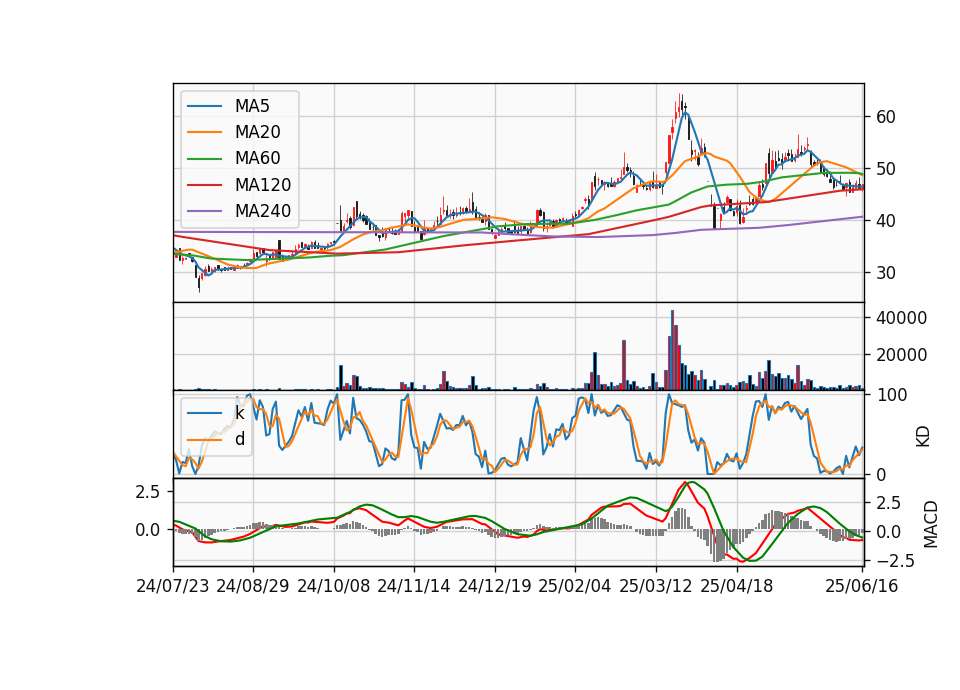Click the 25/02/04 date axis label
This screenshot has width=960, height=690.
click(x=574, y=586)
